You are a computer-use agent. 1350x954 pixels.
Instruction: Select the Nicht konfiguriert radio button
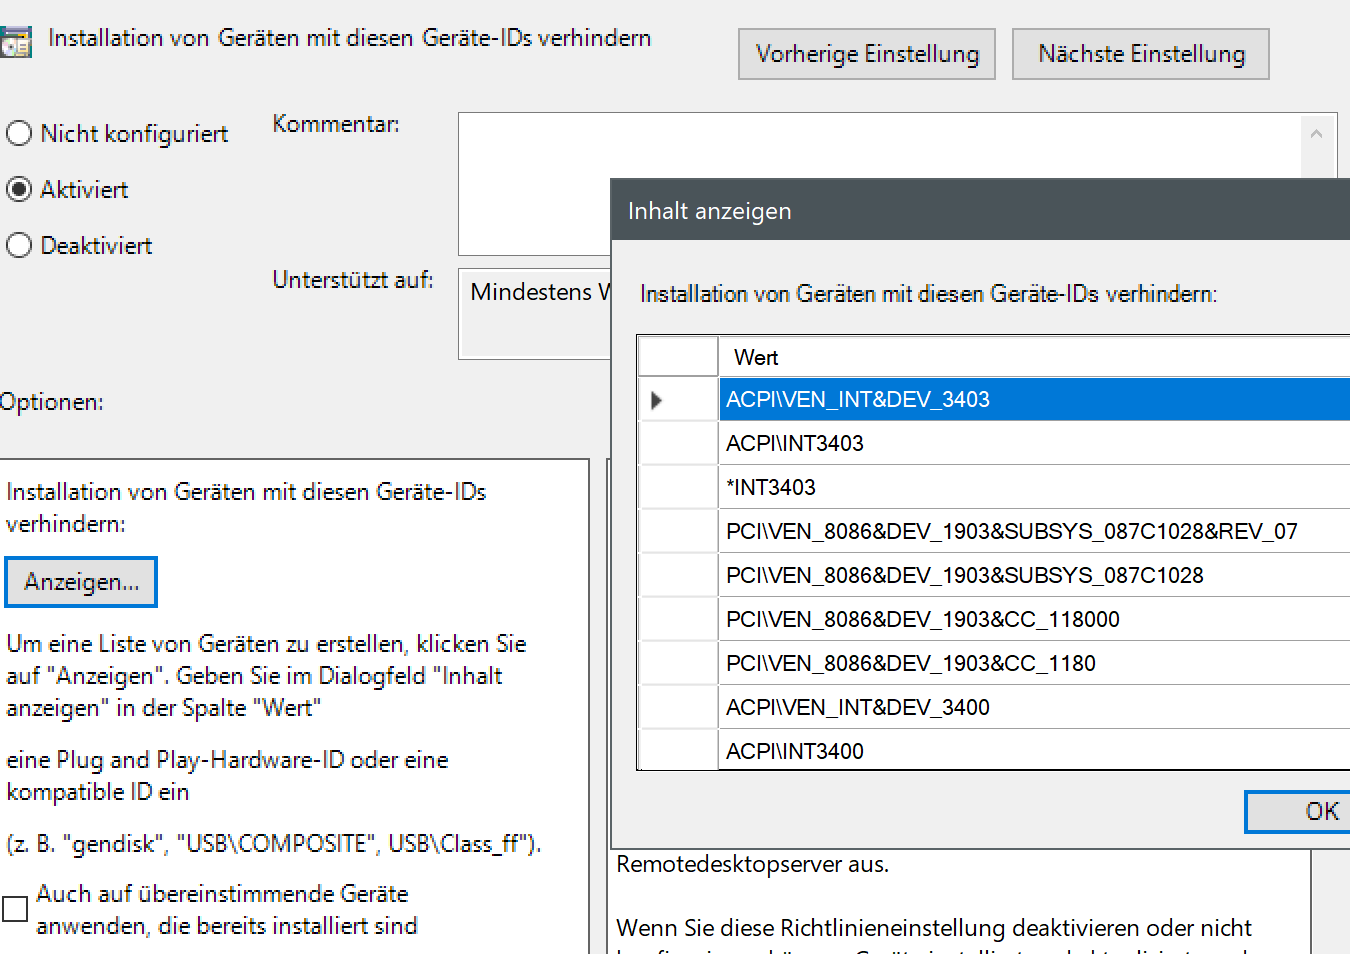tap(19, 133)
